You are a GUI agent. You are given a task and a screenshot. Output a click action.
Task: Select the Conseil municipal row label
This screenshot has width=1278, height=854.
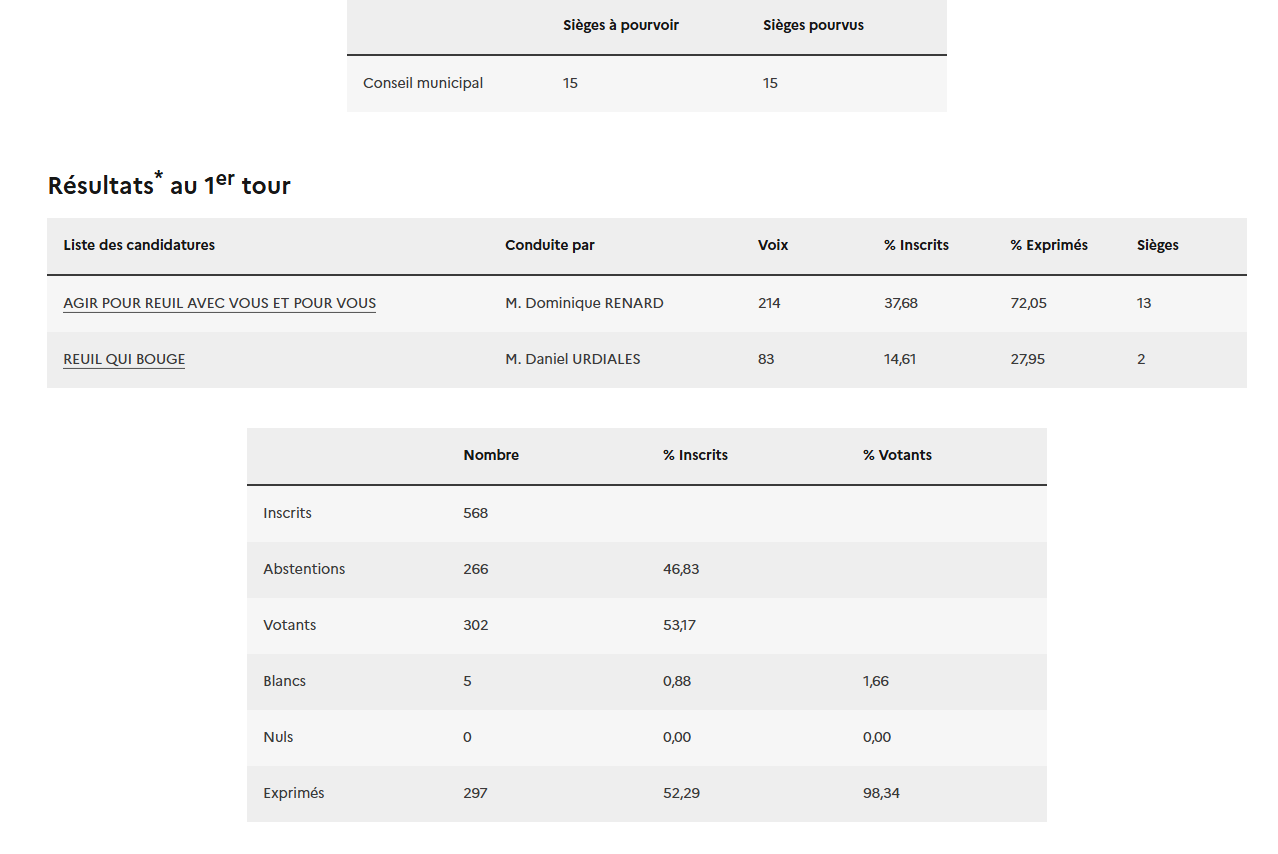coord(423,83)
